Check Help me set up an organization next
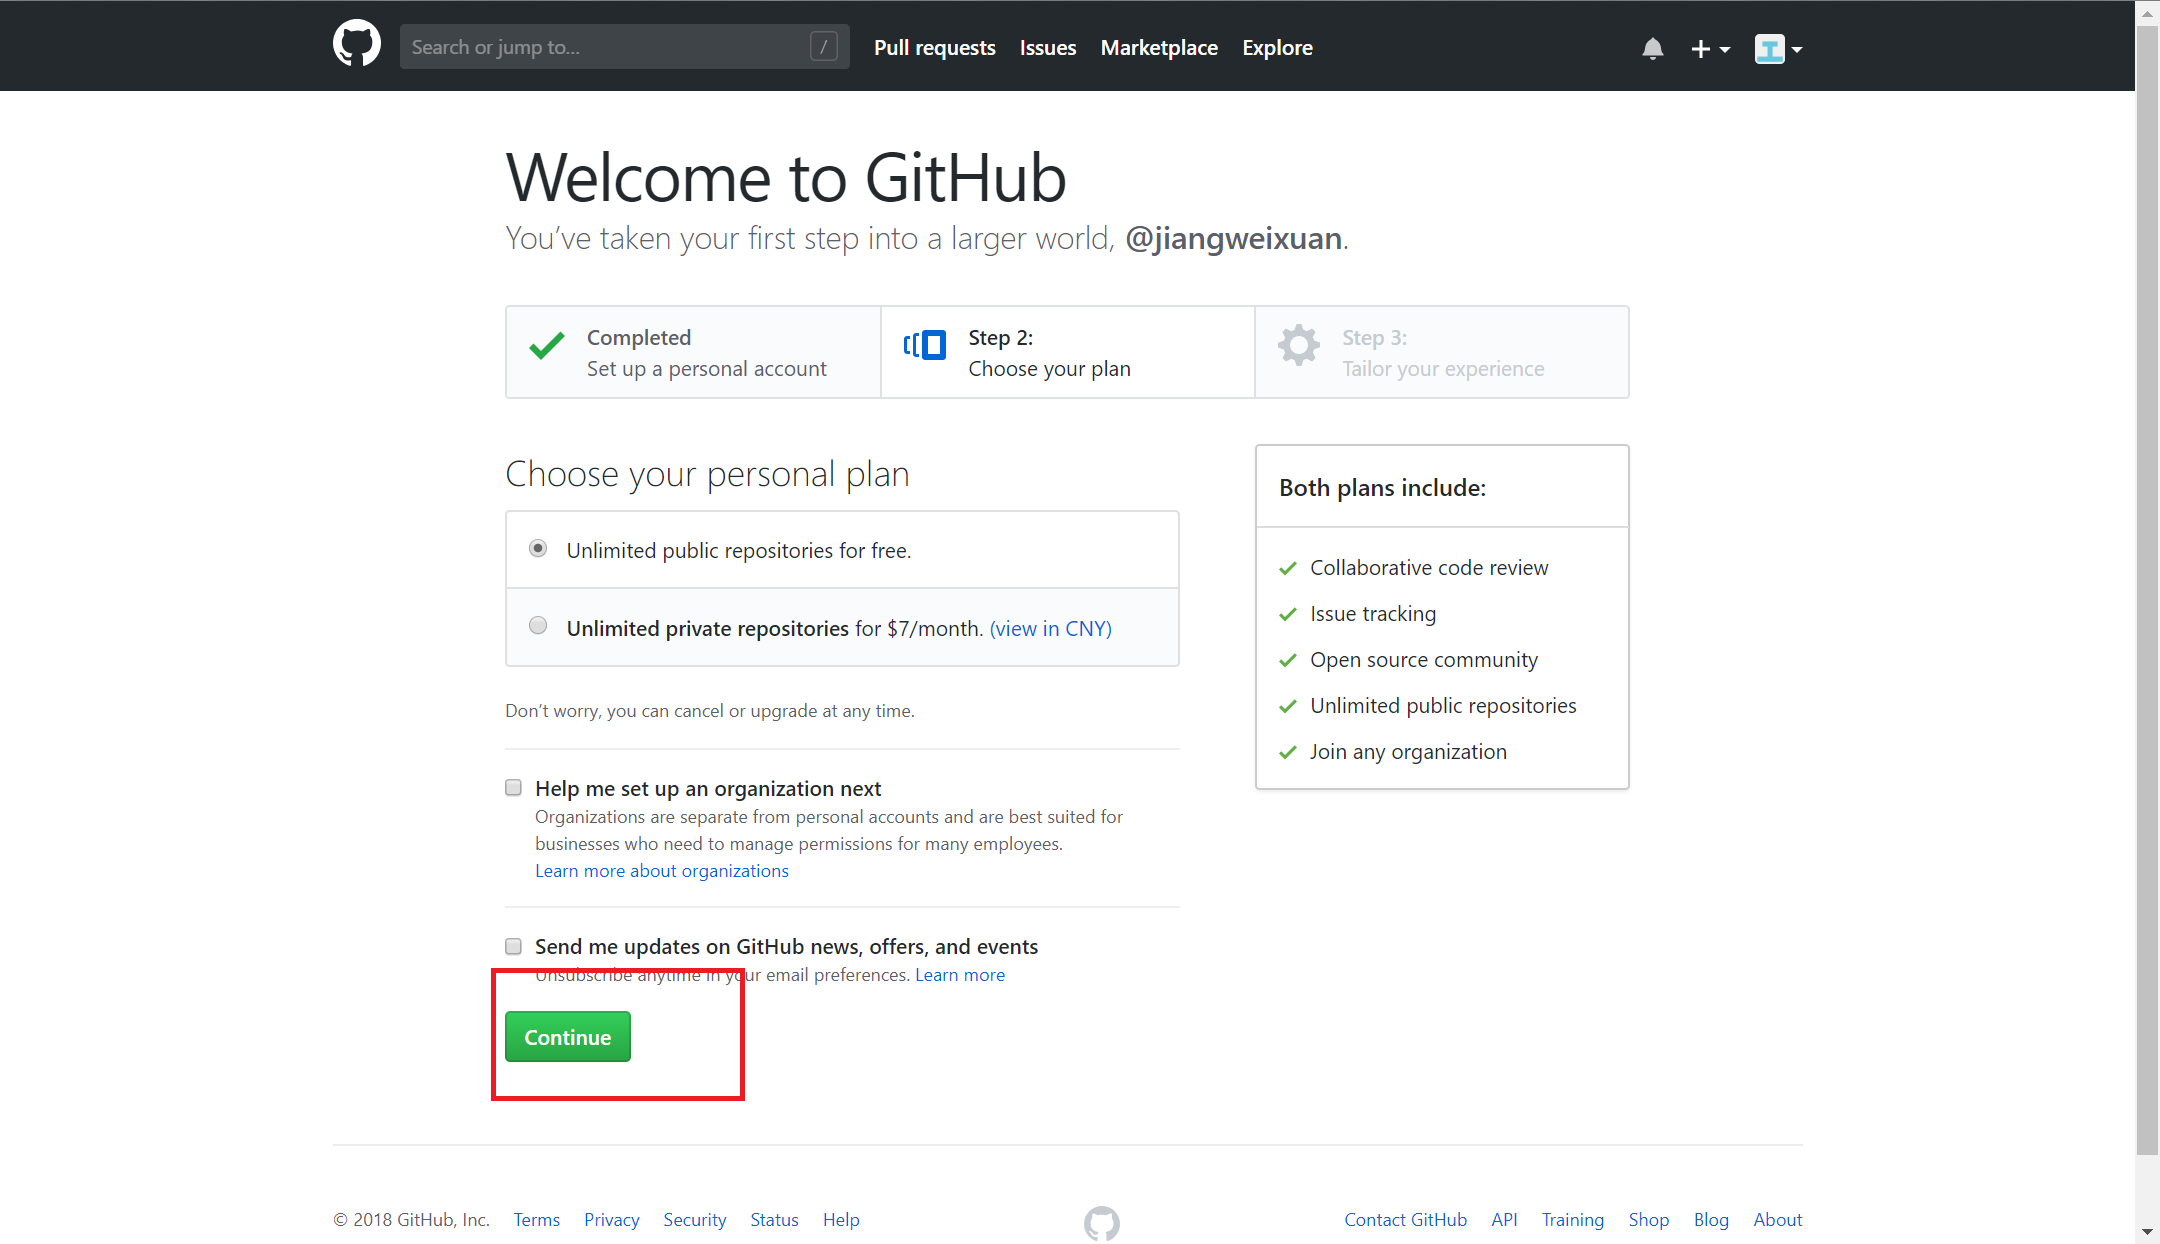Image resolution: width=2160 pixels, height=1244 pixels. coord(514,788)
